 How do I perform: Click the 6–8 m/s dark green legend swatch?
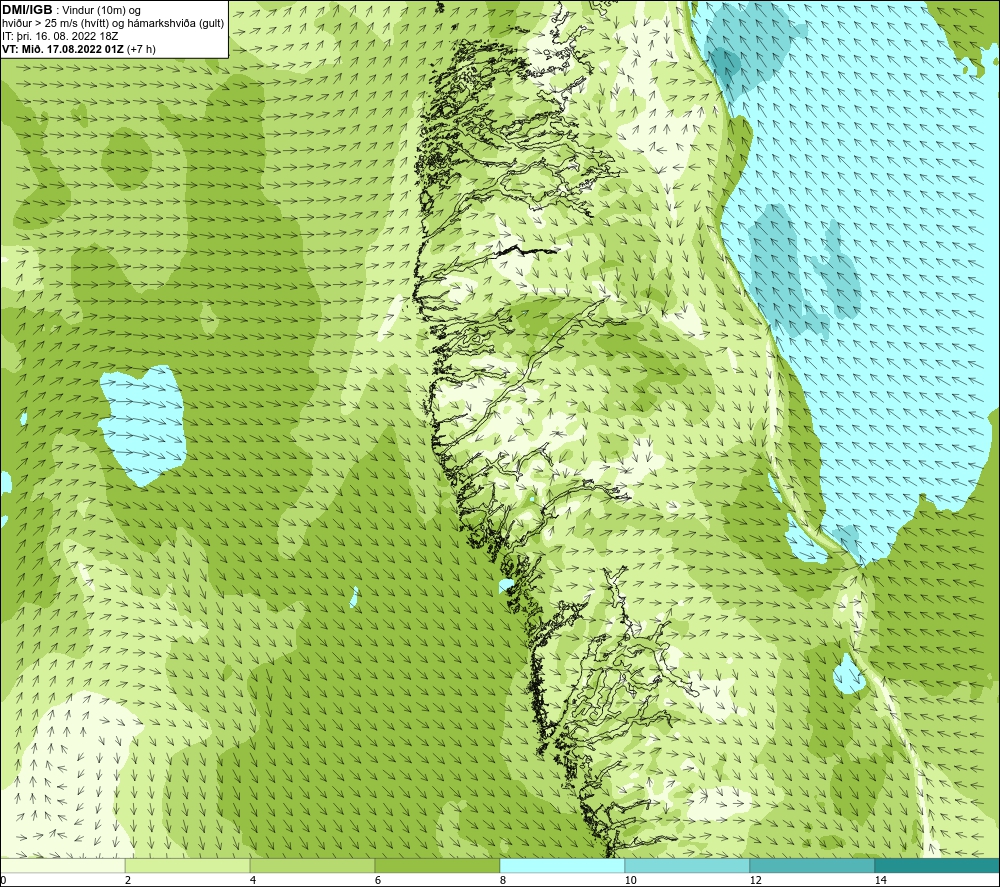(438, 865)
